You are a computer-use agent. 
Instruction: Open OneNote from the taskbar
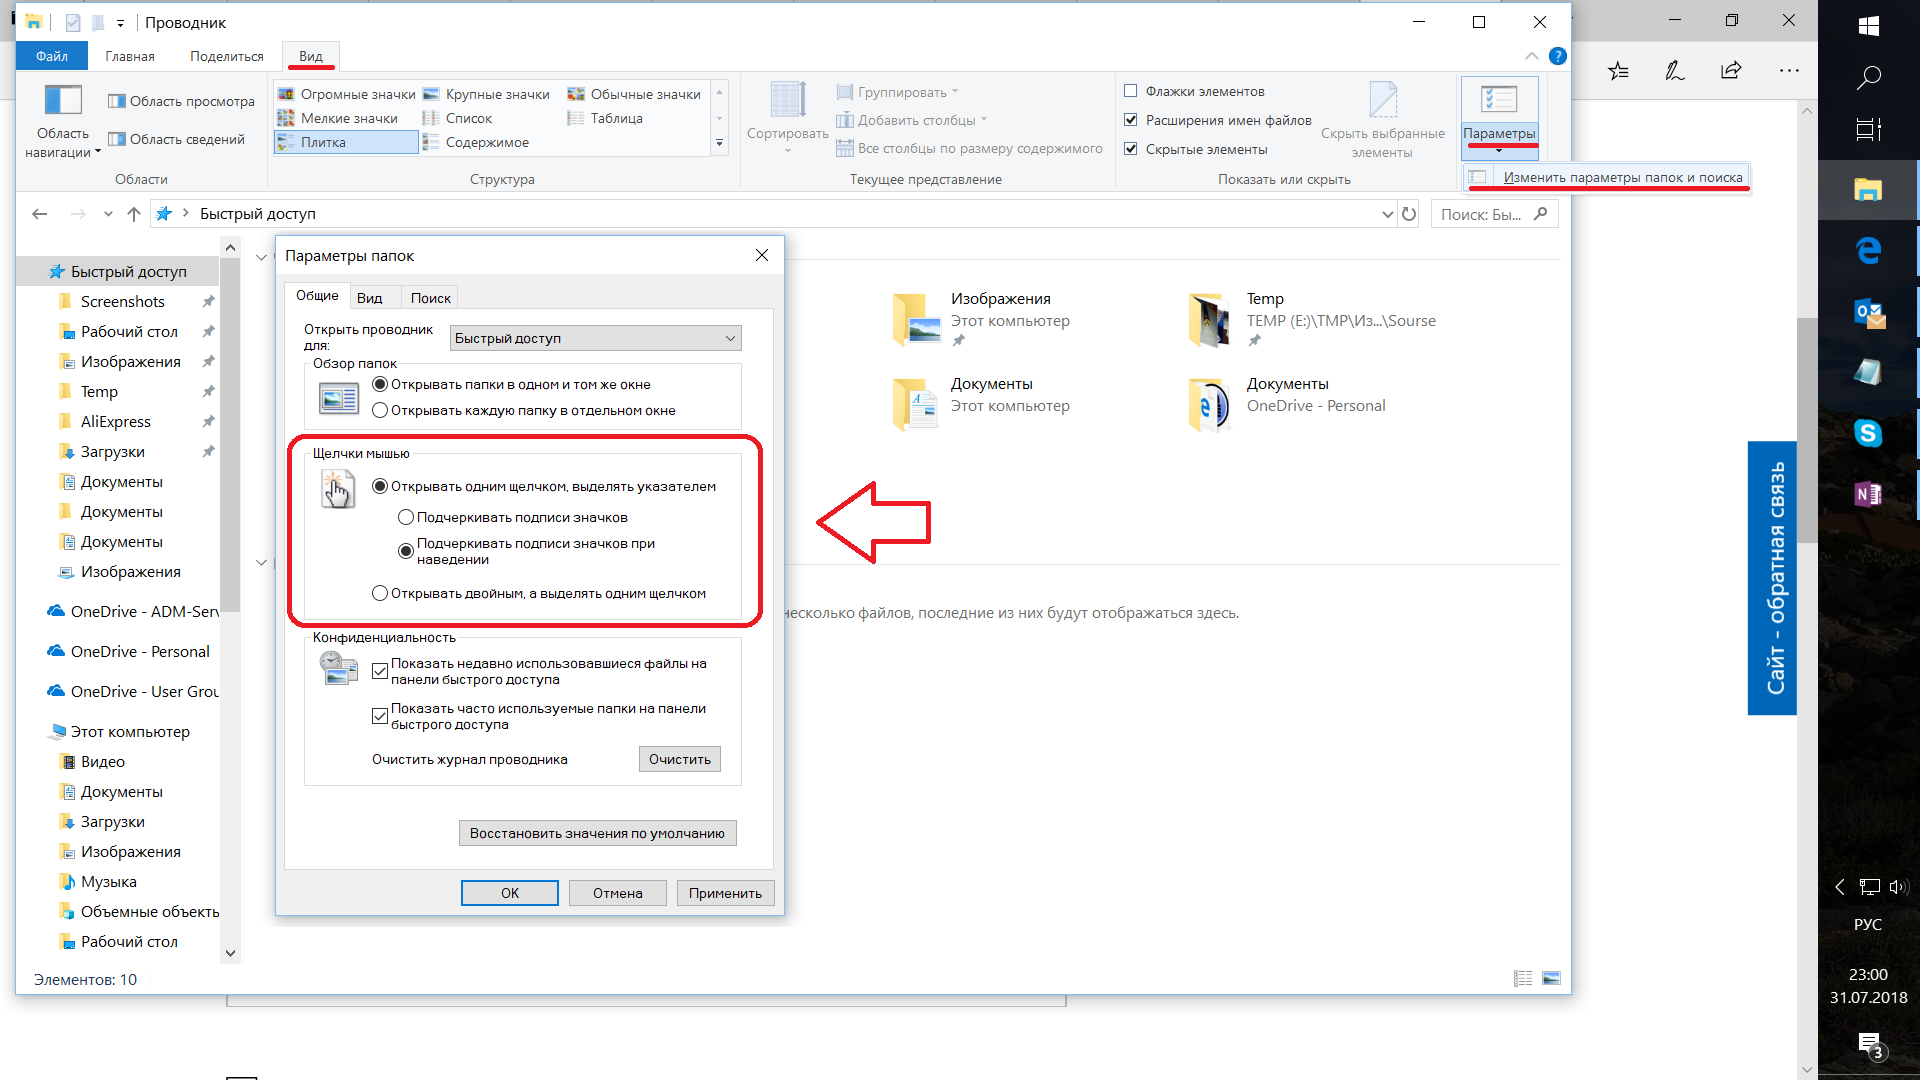click(x=1868, y=494)
